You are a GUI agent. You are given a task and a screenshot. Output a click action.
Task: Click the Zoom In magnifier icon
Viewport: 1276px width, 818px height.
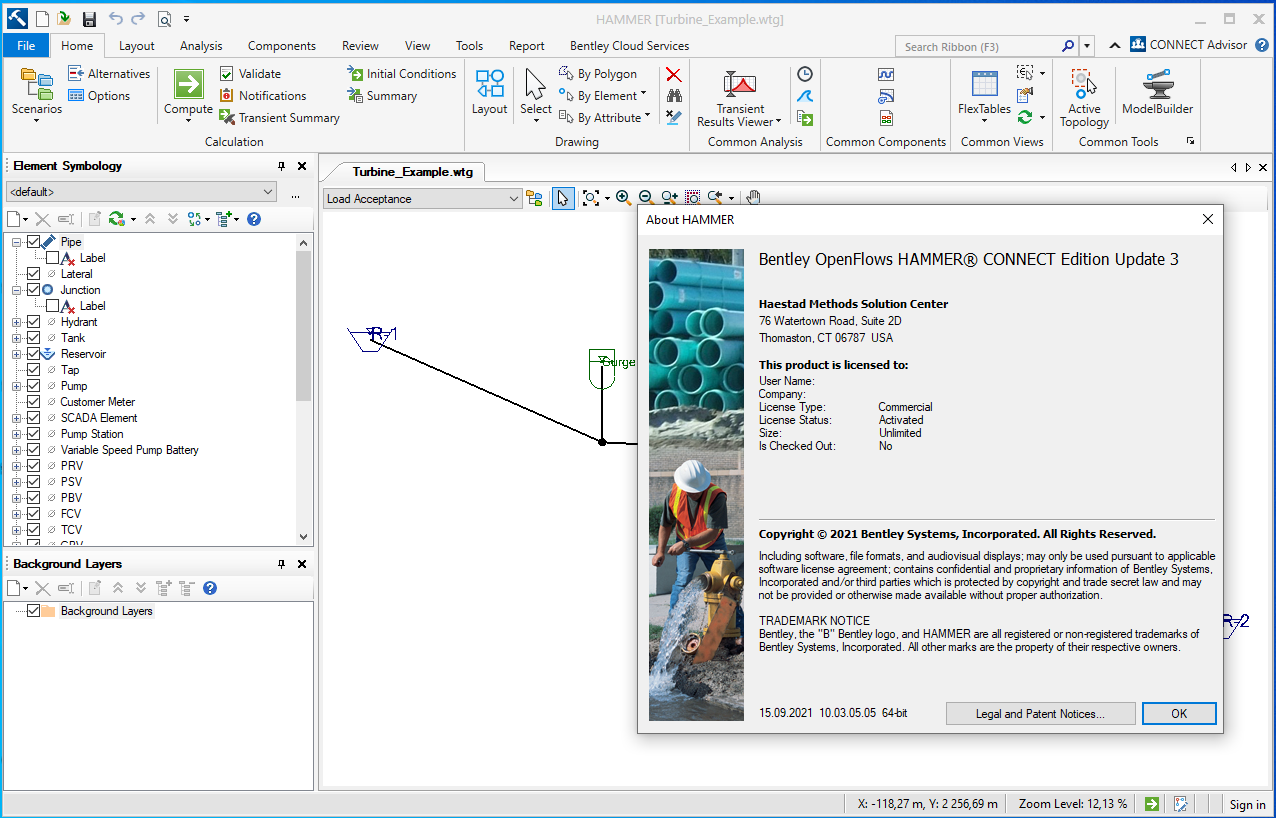point(623,198)
